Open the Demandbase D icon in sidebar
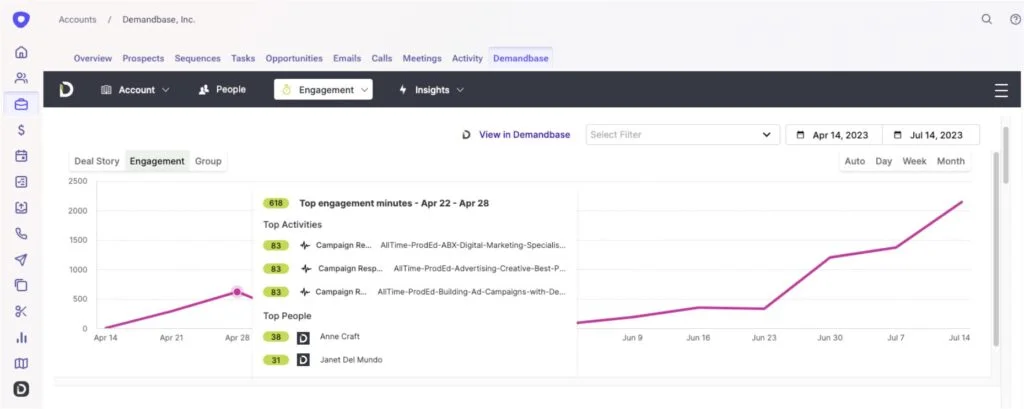This screenshot has height=409, width=1024. click(x=21, y=389)
